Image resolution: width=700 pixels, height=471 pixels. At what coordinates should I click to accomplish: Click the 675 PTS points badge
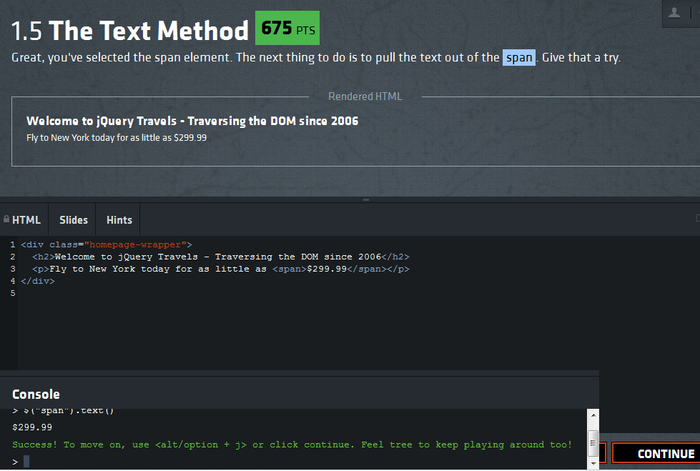[x=287, y=28]
